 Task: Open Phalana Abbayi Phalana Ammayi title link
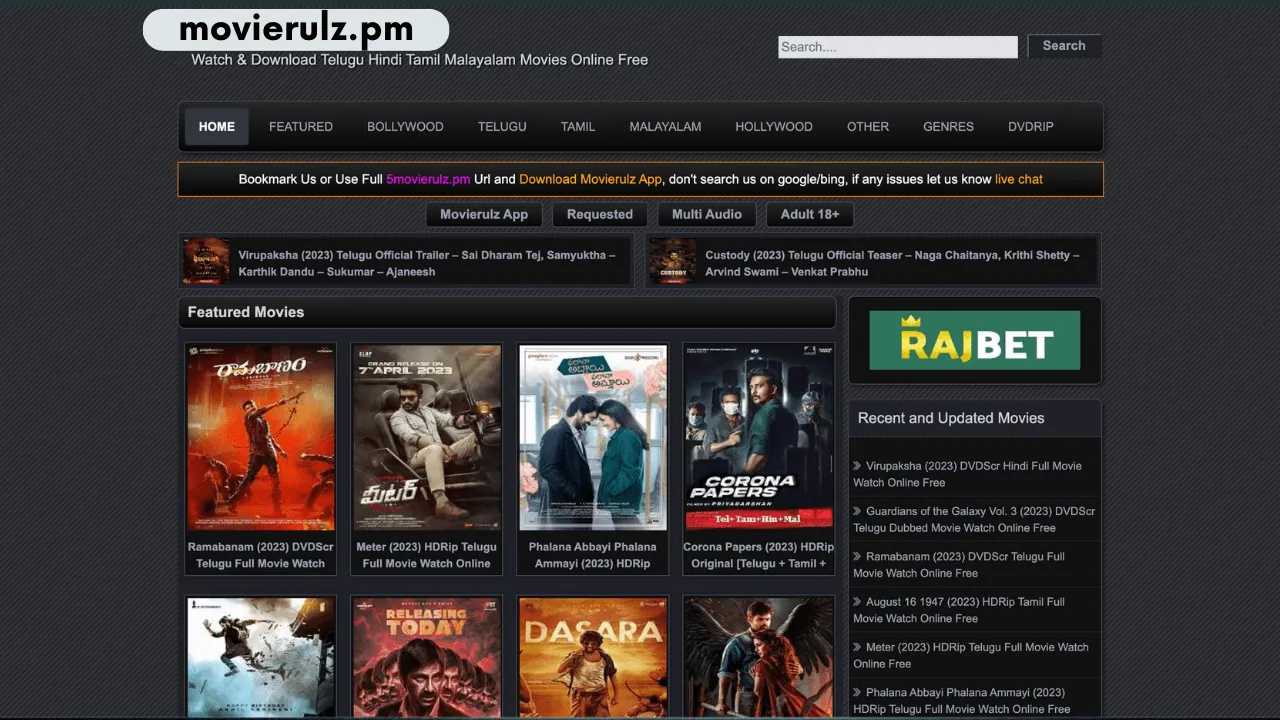point(593,555)
